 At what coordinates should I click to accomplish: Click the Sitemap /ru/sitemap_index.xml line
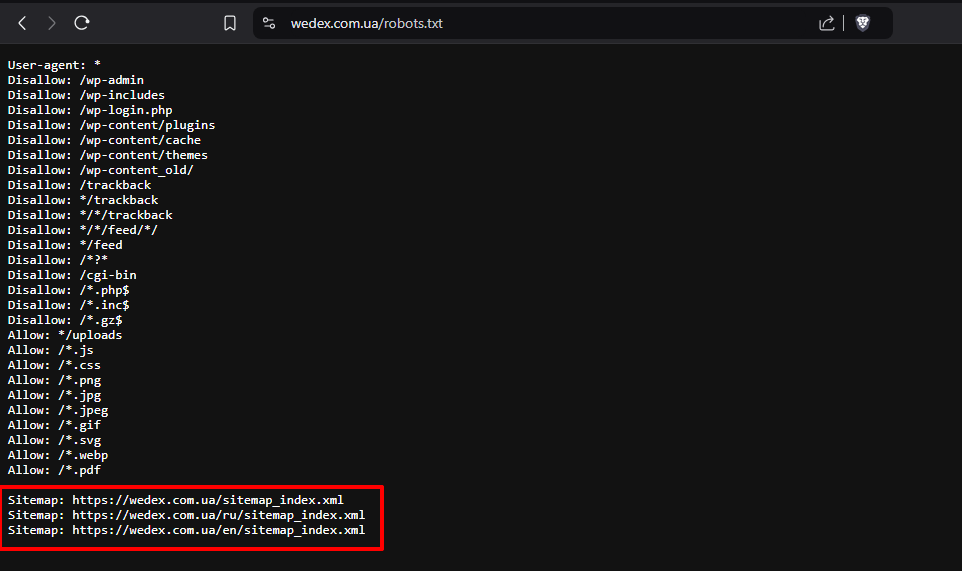187,515
